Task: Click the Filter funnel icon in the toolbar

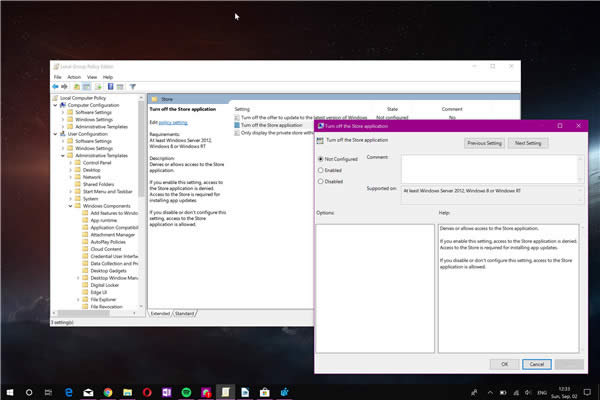Action: click(133, 86)
